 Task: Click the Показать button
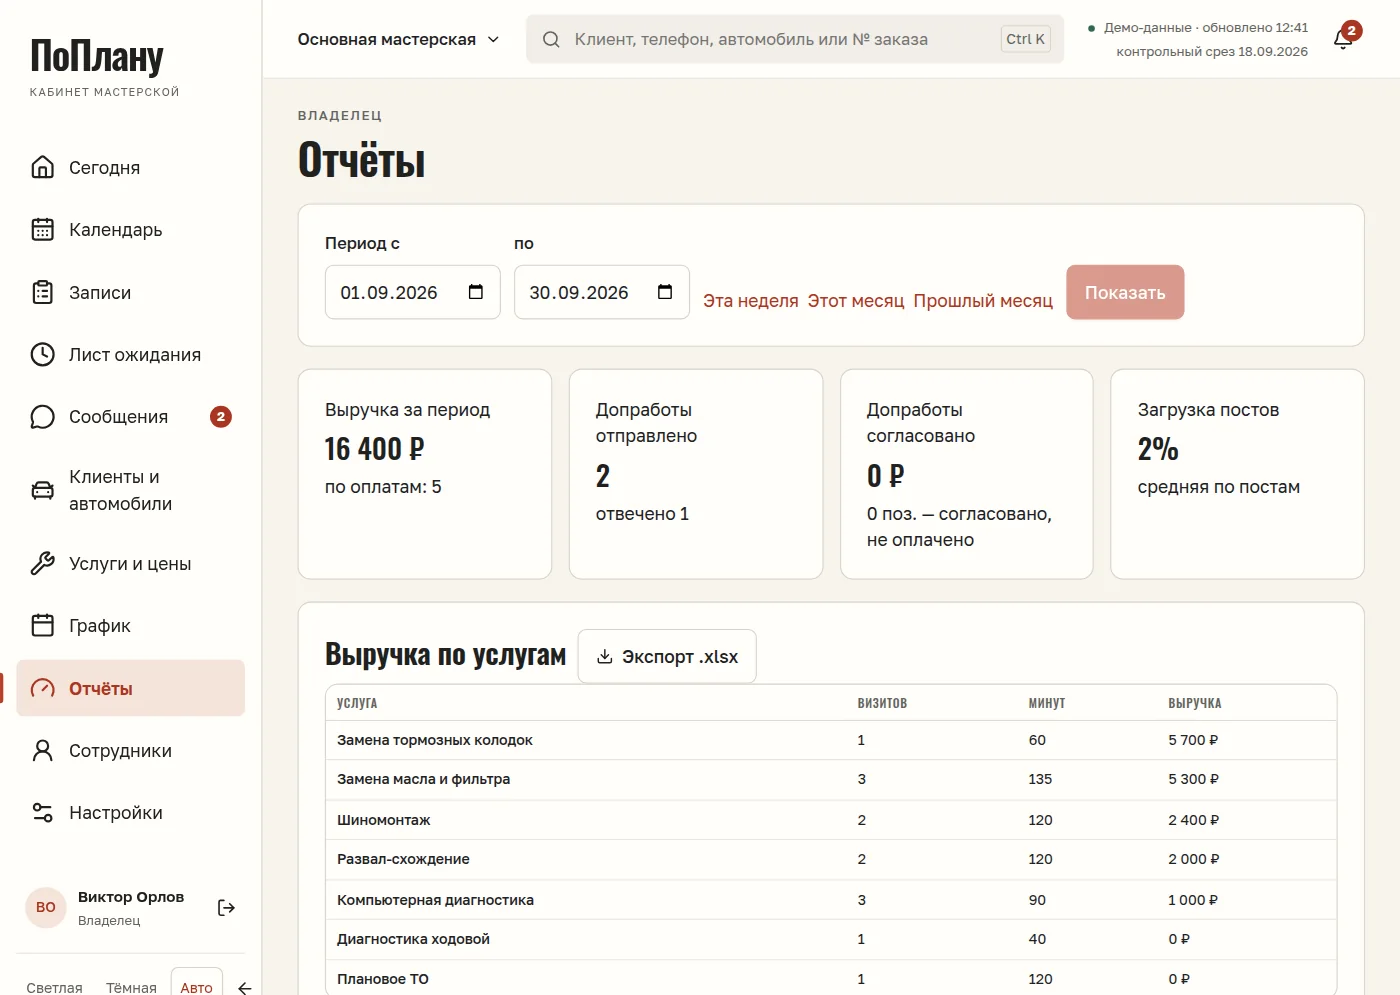[1125, 292]
